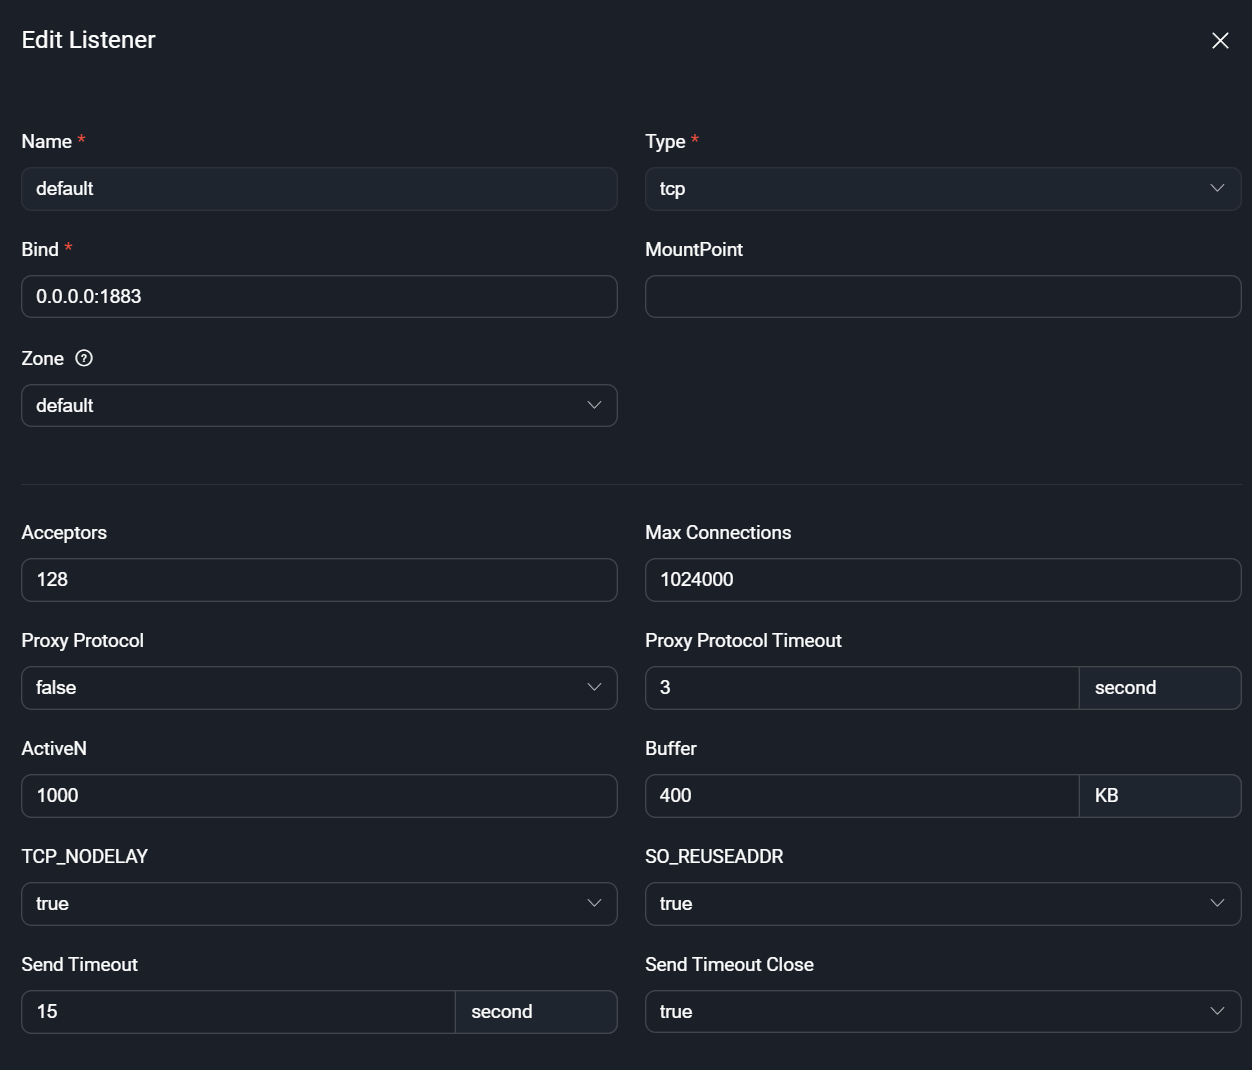This screenshot has width=1252, height=1070.
Task: Click the KB unit of Buffer
Action: [1159, 796]
